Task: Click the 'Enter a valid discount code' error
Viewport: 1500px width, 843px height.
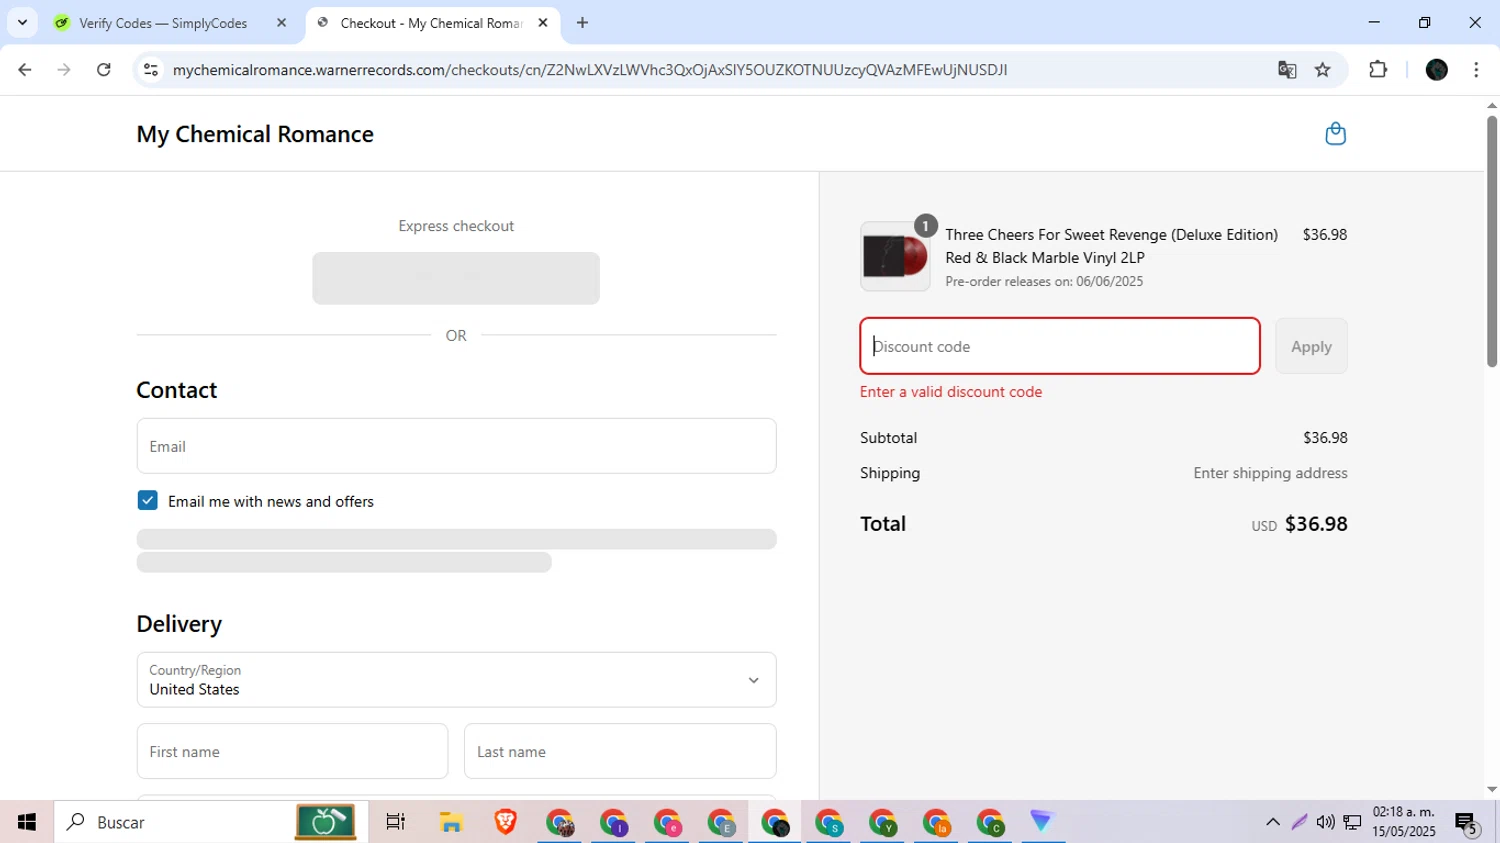Action: (951, 392)
